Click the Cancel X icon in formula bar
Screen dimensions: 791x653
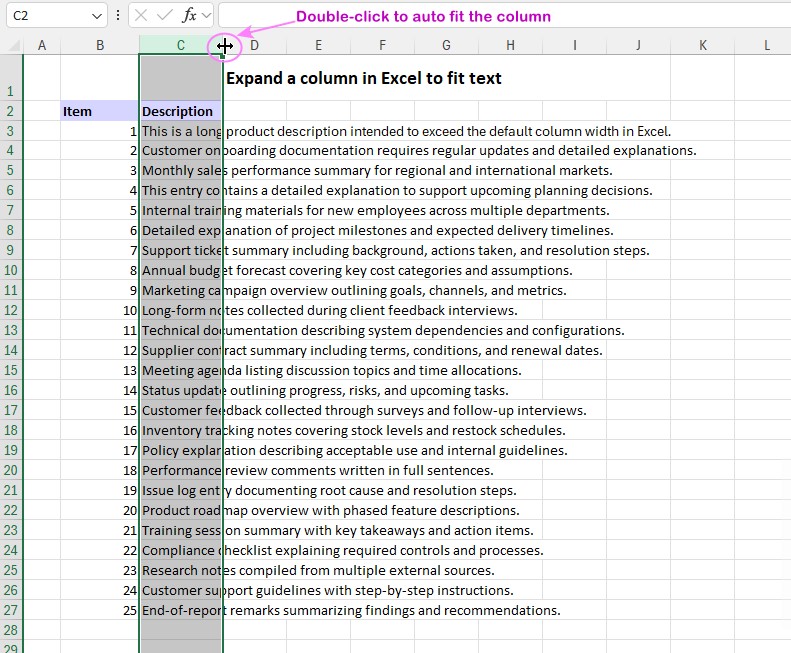click(141, 16)
